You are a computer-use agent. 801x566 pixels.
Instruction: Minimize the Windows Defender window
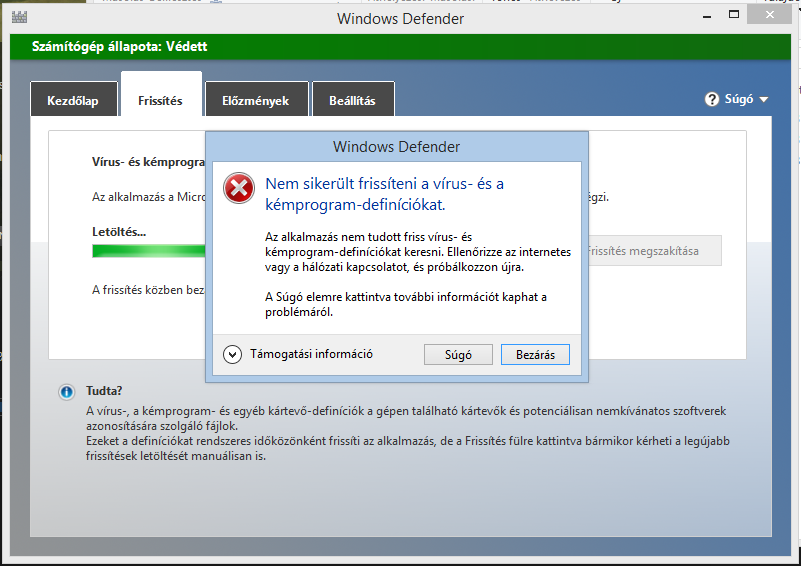coord(707,16)
